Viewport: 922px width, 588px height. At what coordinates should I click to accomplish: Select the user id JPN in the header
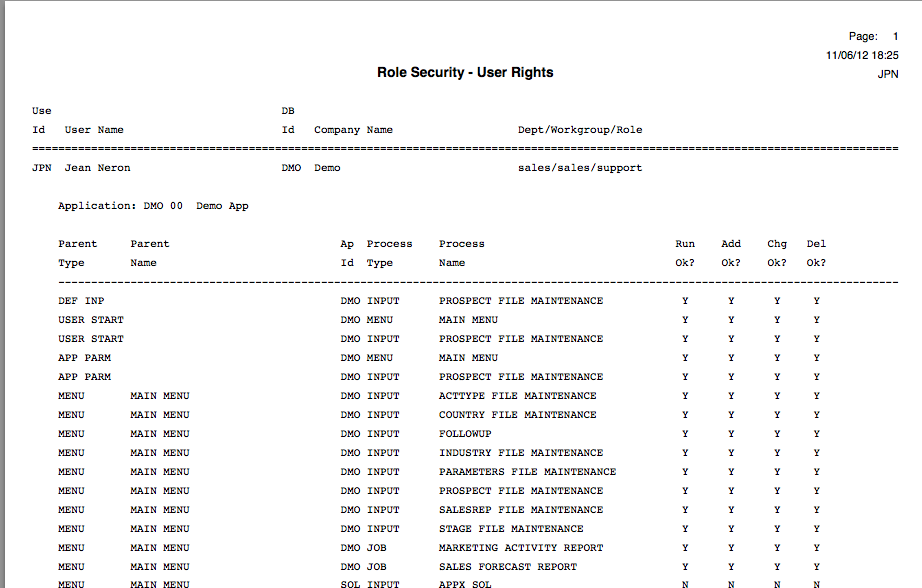(38, 167)
